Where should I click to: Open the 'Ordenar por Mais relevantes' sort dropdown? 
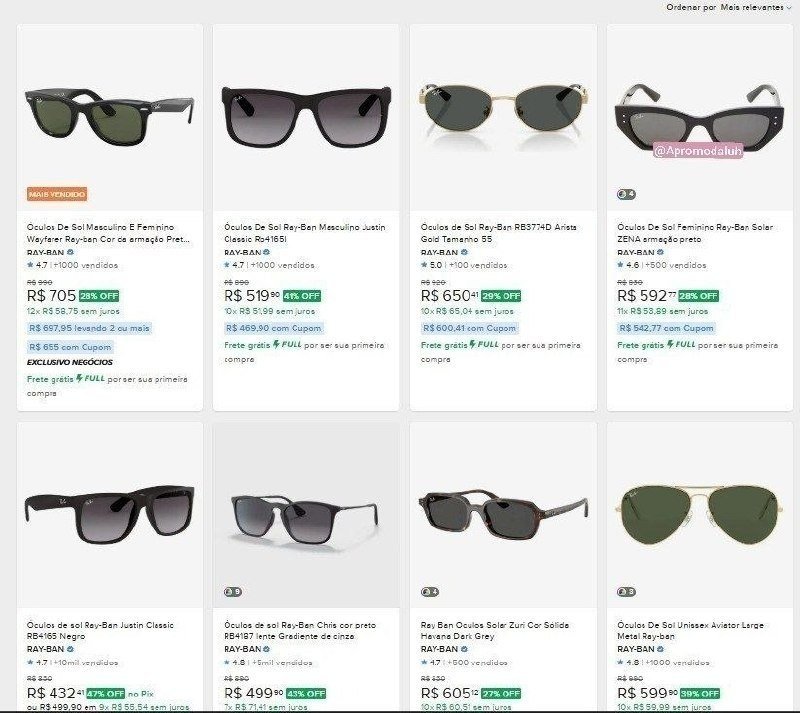click(729, 7)
